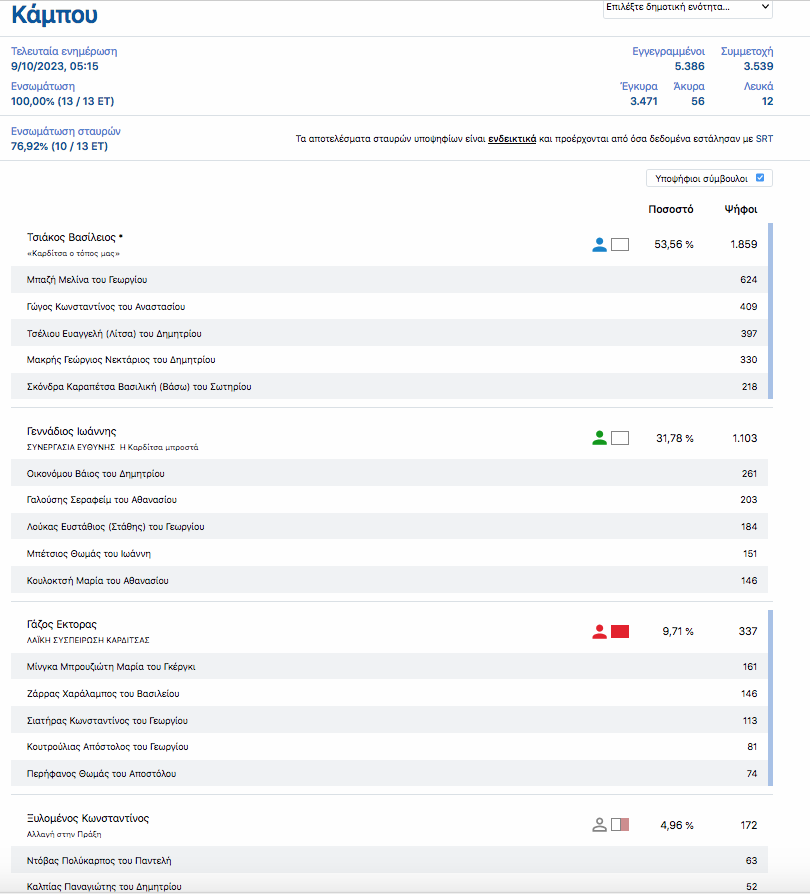This screenshot has height=894, width=810.
Task: Select candidate Μπαζή Μελίνα του Γεωργίου row
Action: [x=87, y=280]
